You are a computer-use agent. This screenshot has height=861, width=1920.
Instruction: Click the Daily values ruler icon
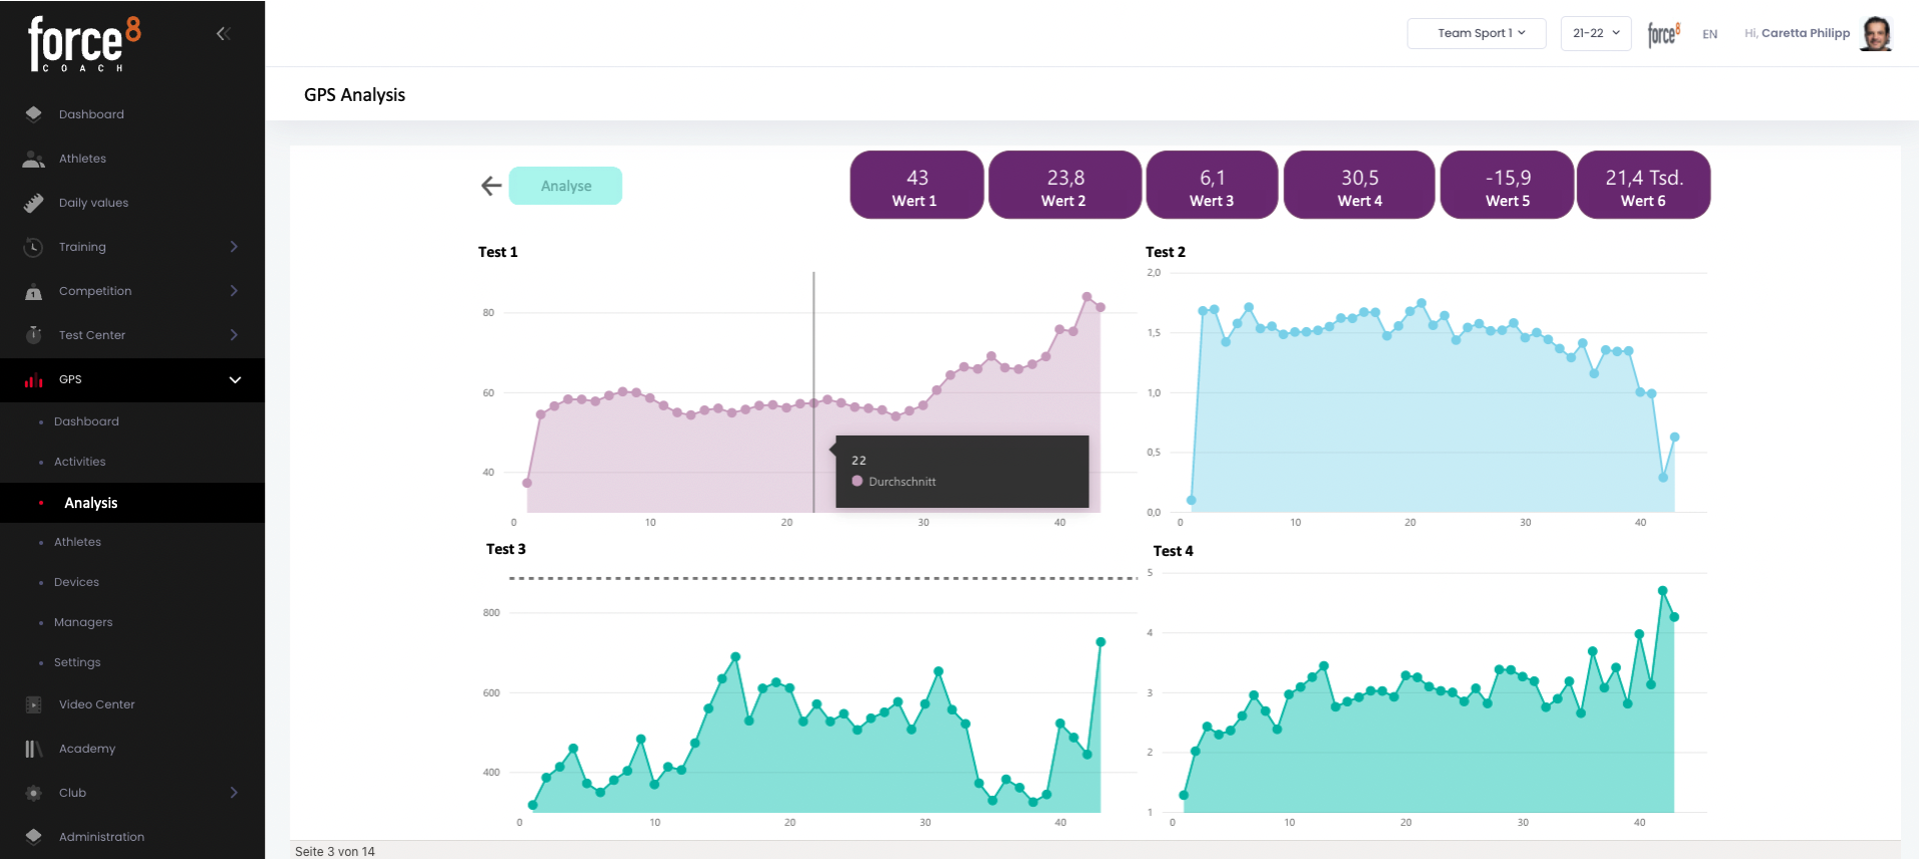pos(34,203)
